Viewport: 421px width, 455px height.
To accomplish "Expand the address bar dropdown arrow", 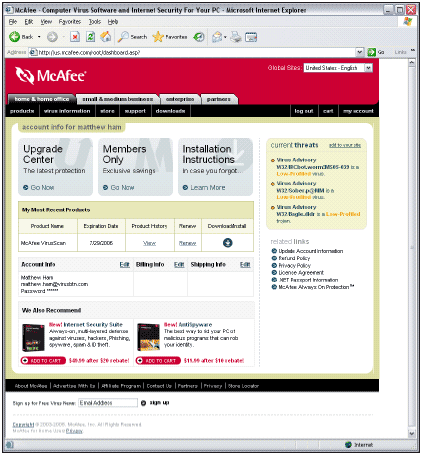I will point(359,52).
